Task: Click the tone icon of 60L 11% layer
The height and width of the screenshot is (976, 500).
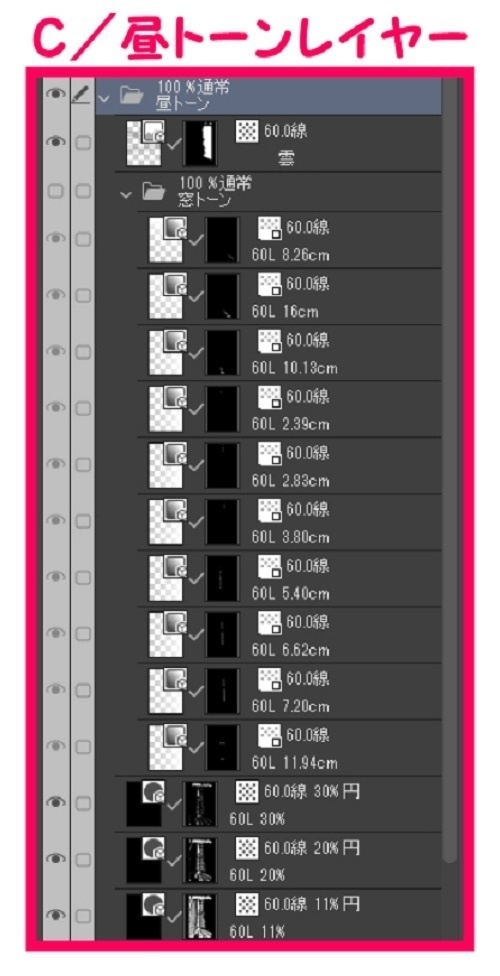Action: click(247, 905)
